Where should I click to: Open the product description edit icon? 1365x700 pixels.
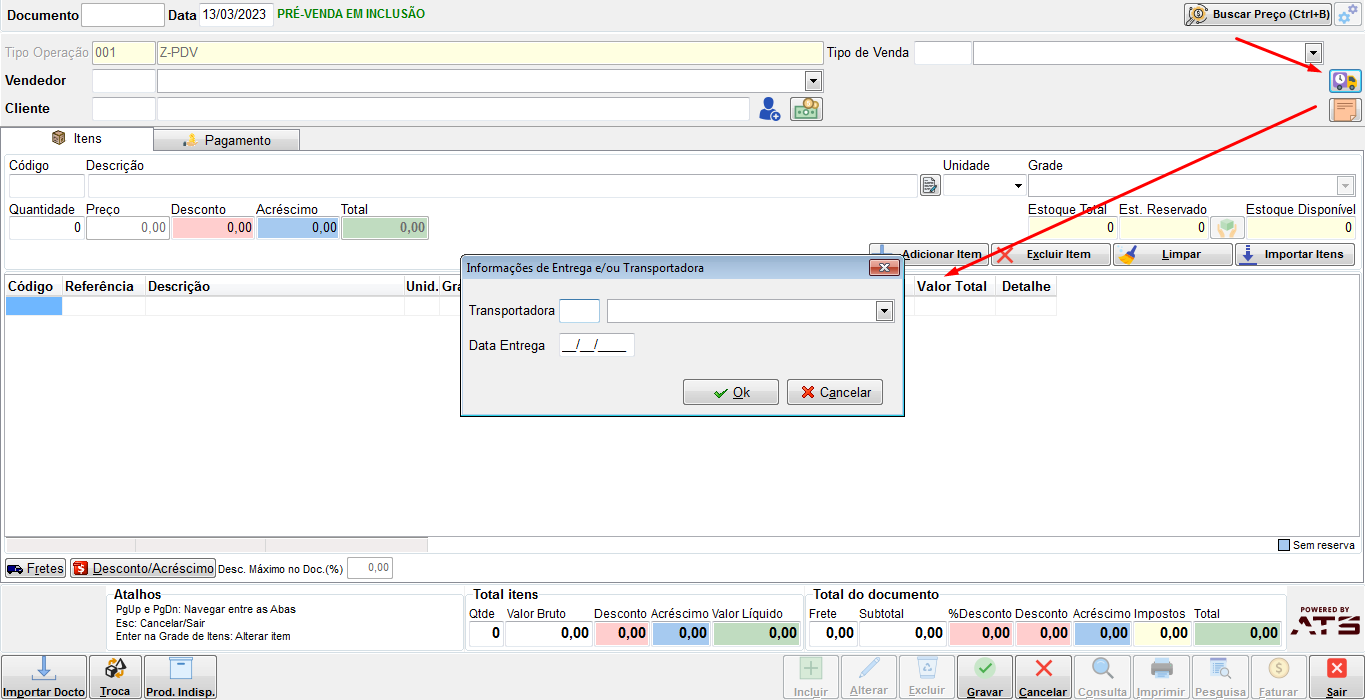pyautogui.click(x=930, y=185)
